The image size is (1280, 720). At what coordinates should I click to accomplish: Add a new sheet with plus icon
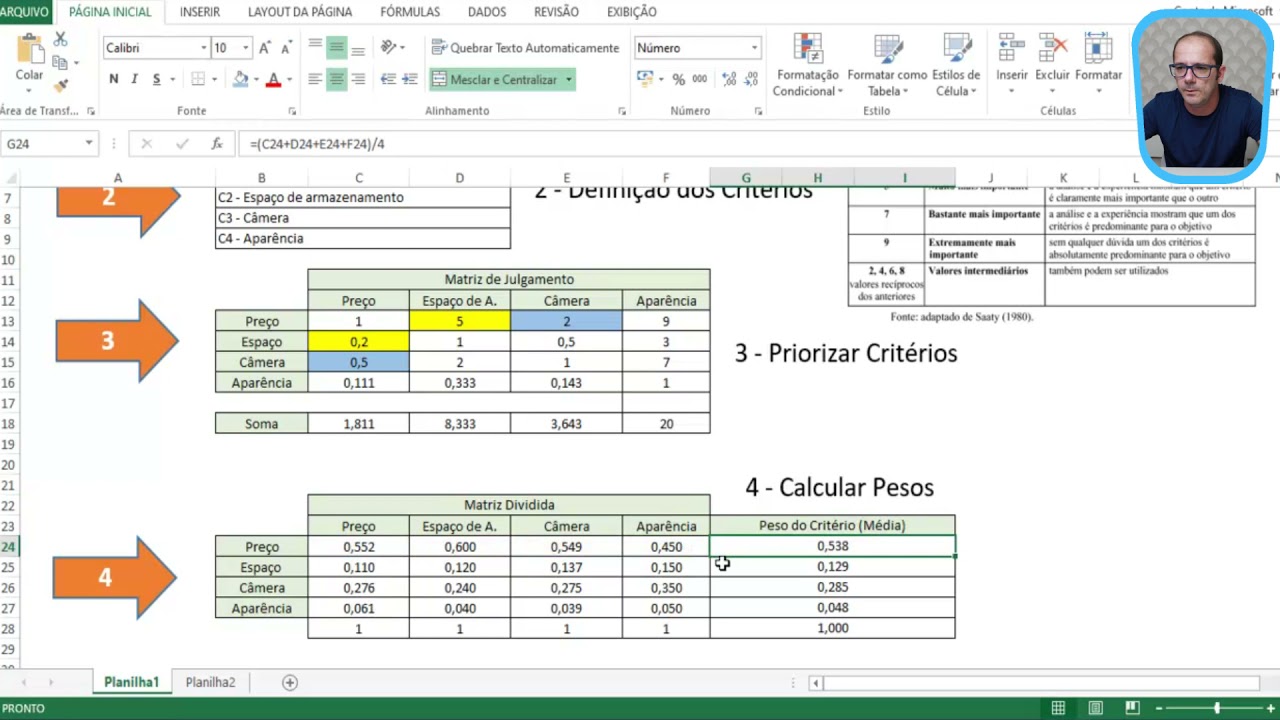290,682
